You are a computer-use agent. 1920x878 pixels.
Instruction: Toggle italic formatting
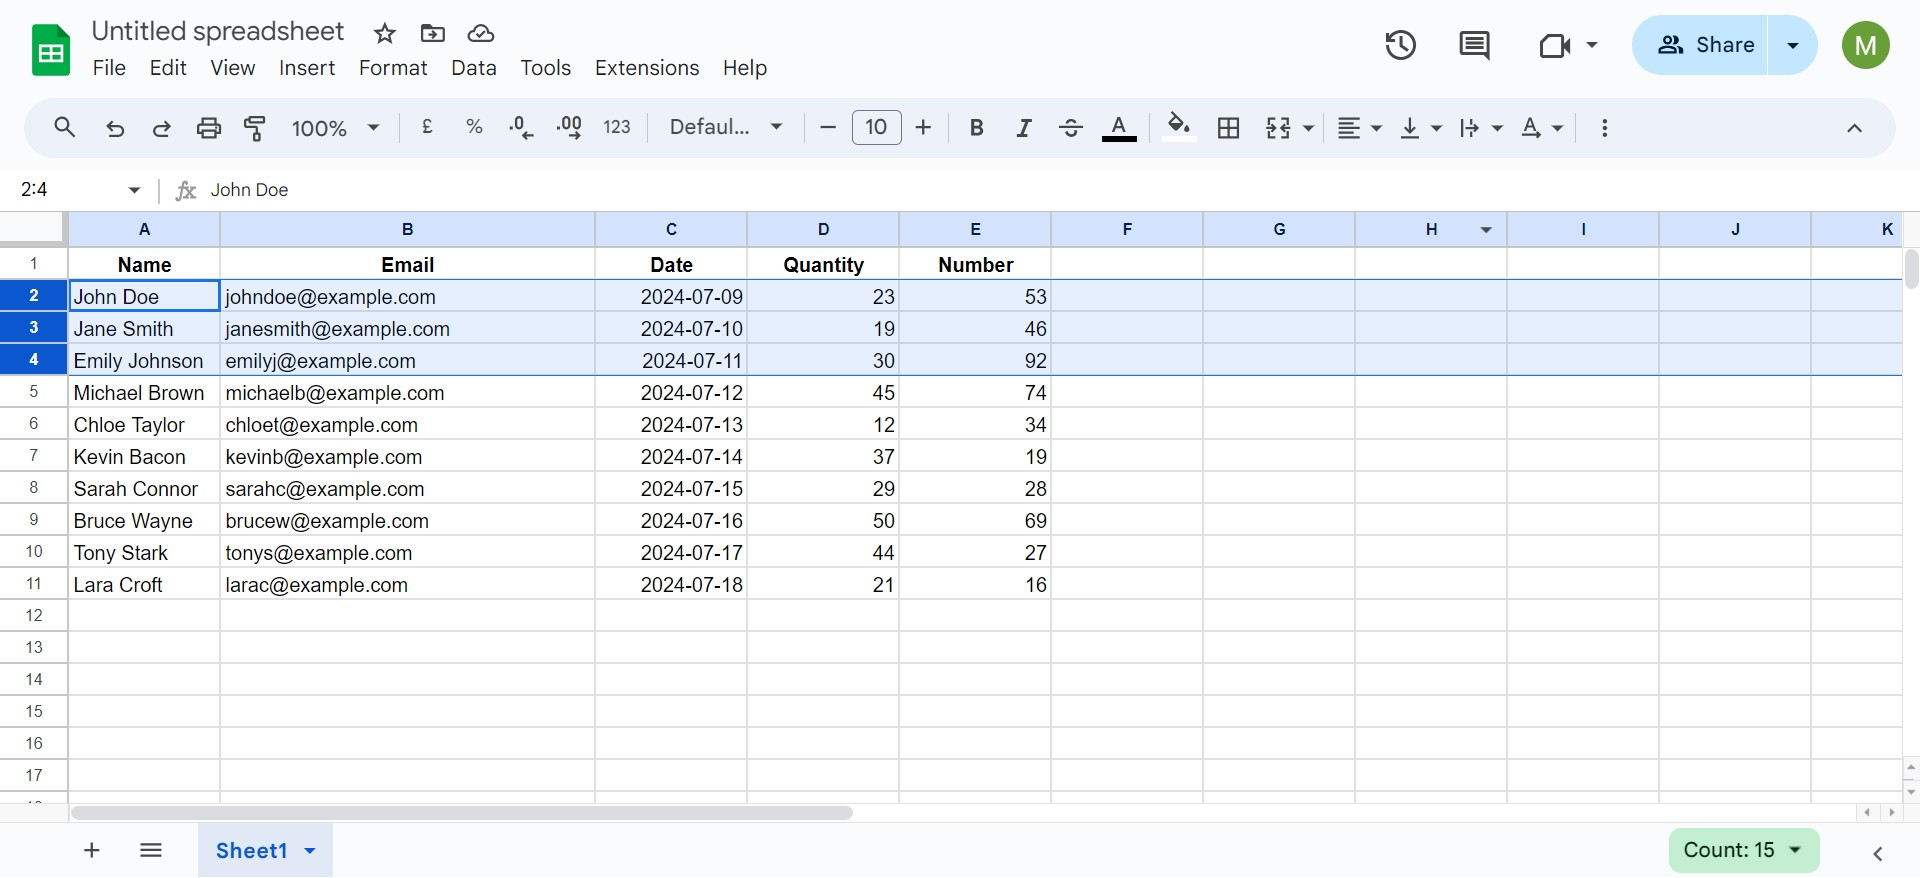click(x=1024, y=128)
